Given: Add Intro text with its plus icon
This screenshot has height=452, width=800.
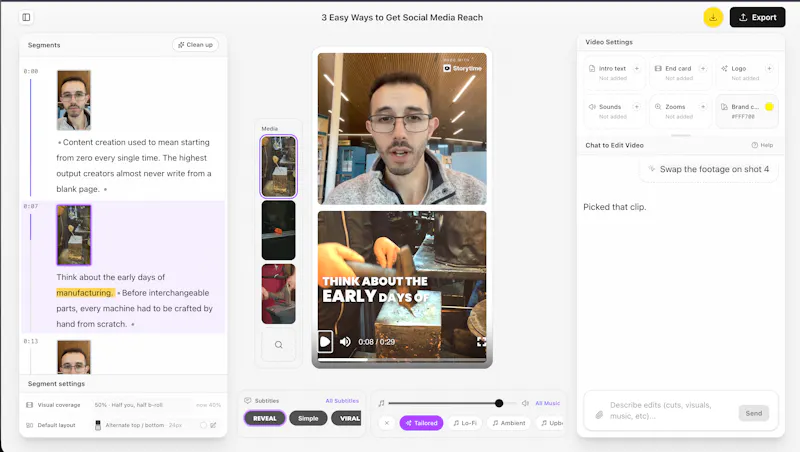Looking at the screenshot, I should 636,68.
